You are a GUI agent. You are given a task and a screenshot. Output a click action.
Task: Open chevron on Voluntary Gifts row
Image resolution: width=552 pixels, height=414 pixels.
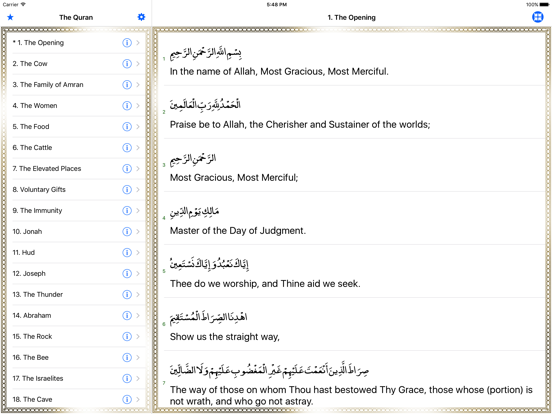138,189
